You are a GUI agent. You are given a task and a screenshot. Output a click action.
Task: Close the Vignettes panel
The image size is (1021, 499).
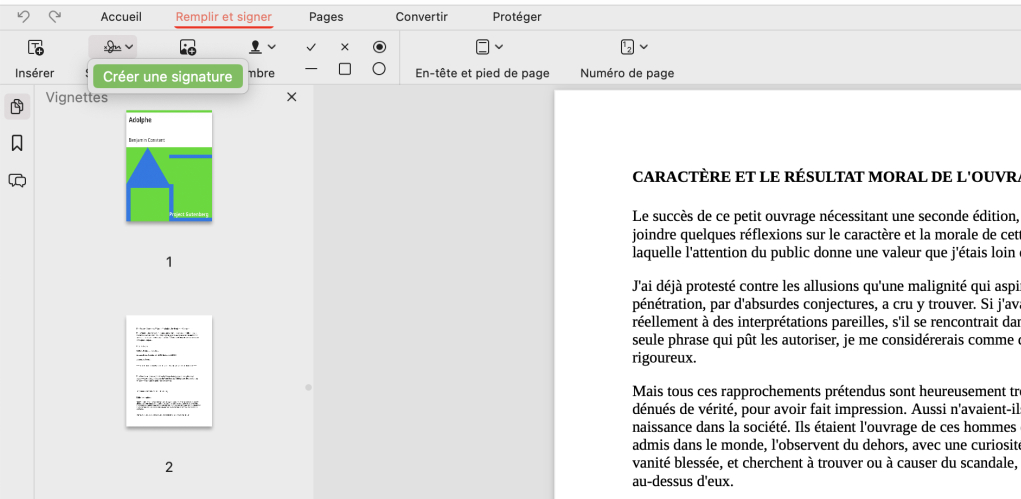292,97
